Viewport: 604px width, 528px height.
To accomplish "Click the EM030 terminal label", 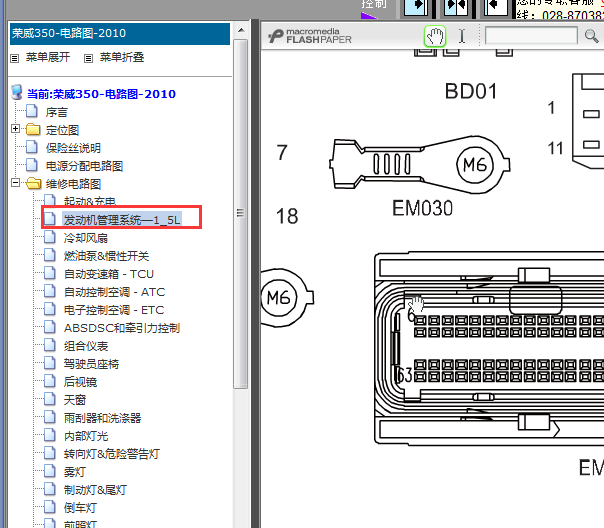I will (x=422, y=208).
